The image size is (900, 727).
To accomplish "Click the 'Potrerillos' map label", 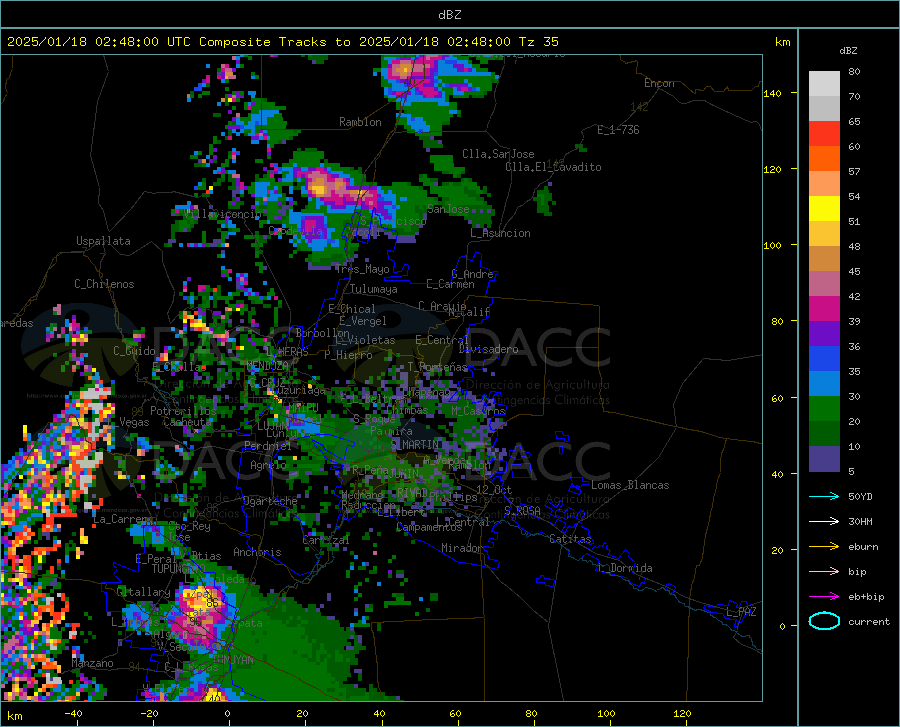I will pyautogui.click(x=183, y=411).
